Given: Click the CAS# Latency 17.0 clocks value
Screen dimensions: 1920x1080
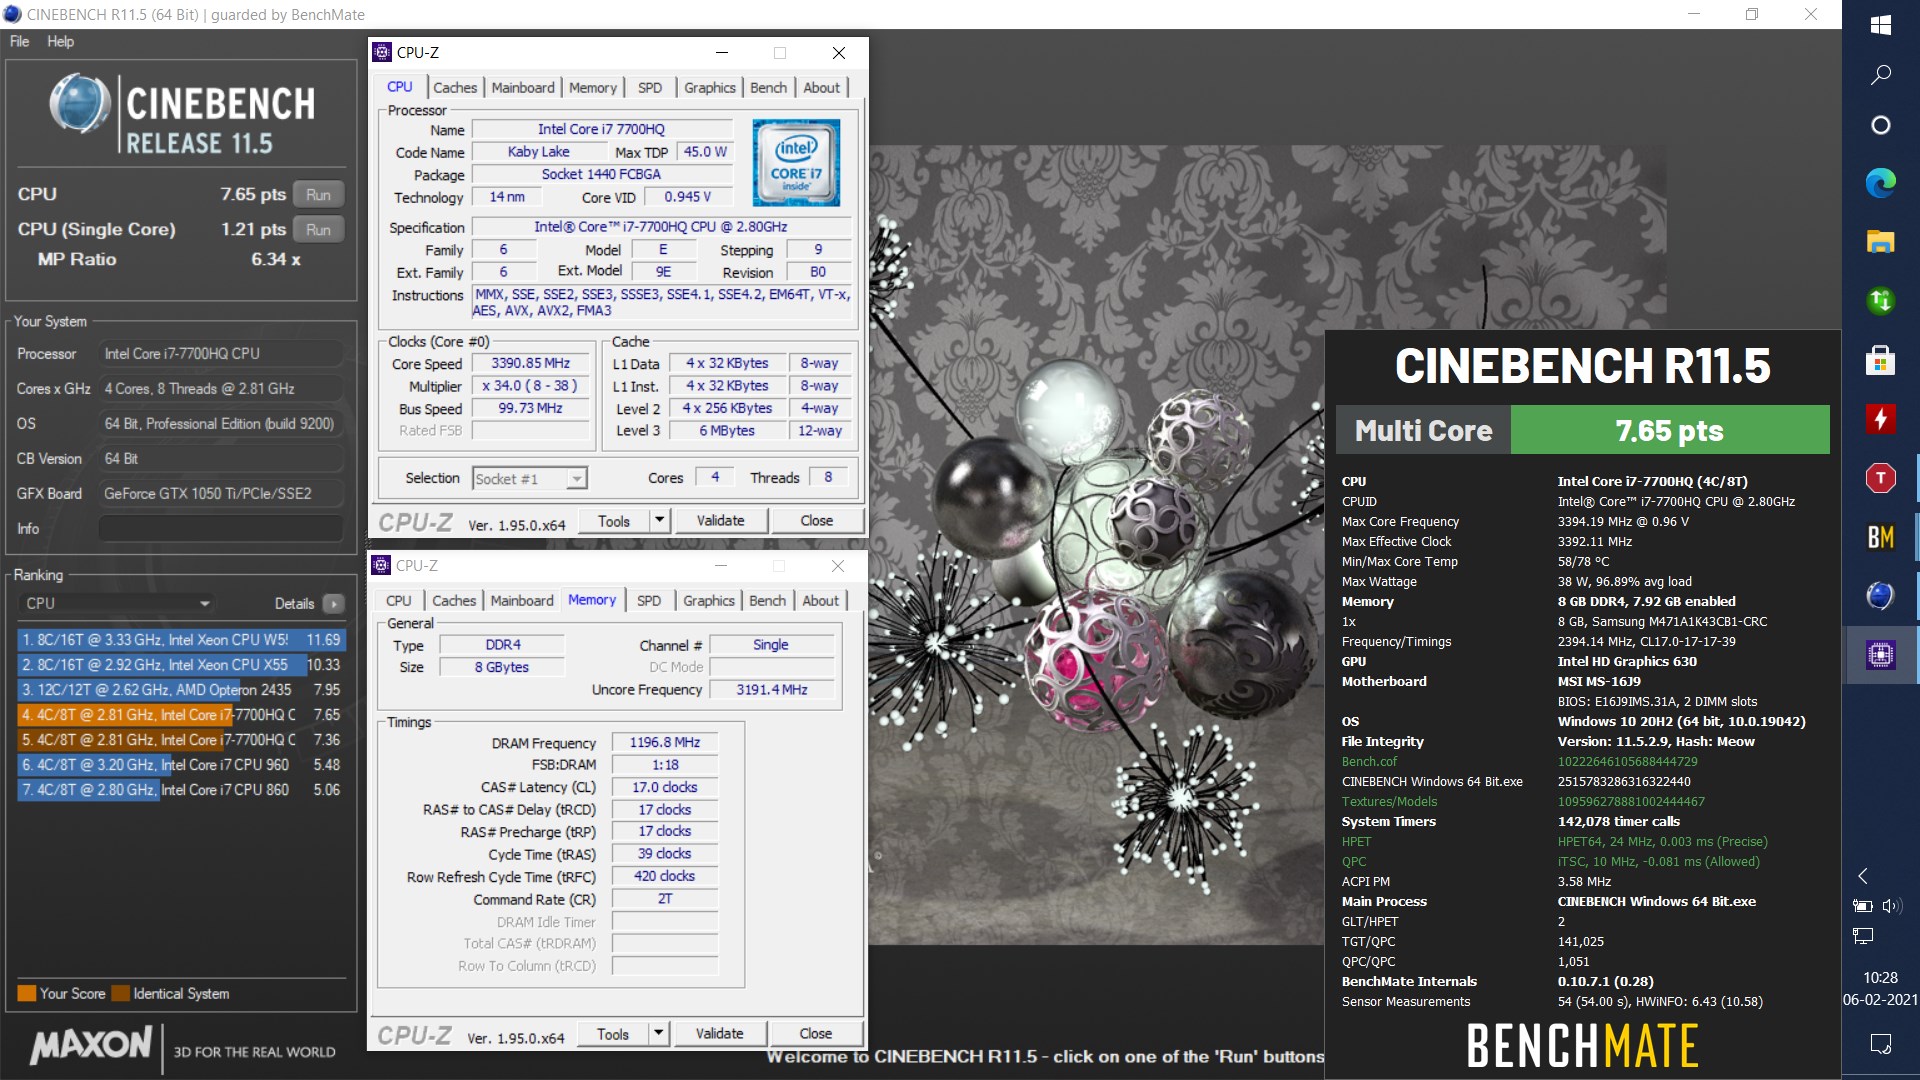Looking at the screenshot, I should pos(664,787).
